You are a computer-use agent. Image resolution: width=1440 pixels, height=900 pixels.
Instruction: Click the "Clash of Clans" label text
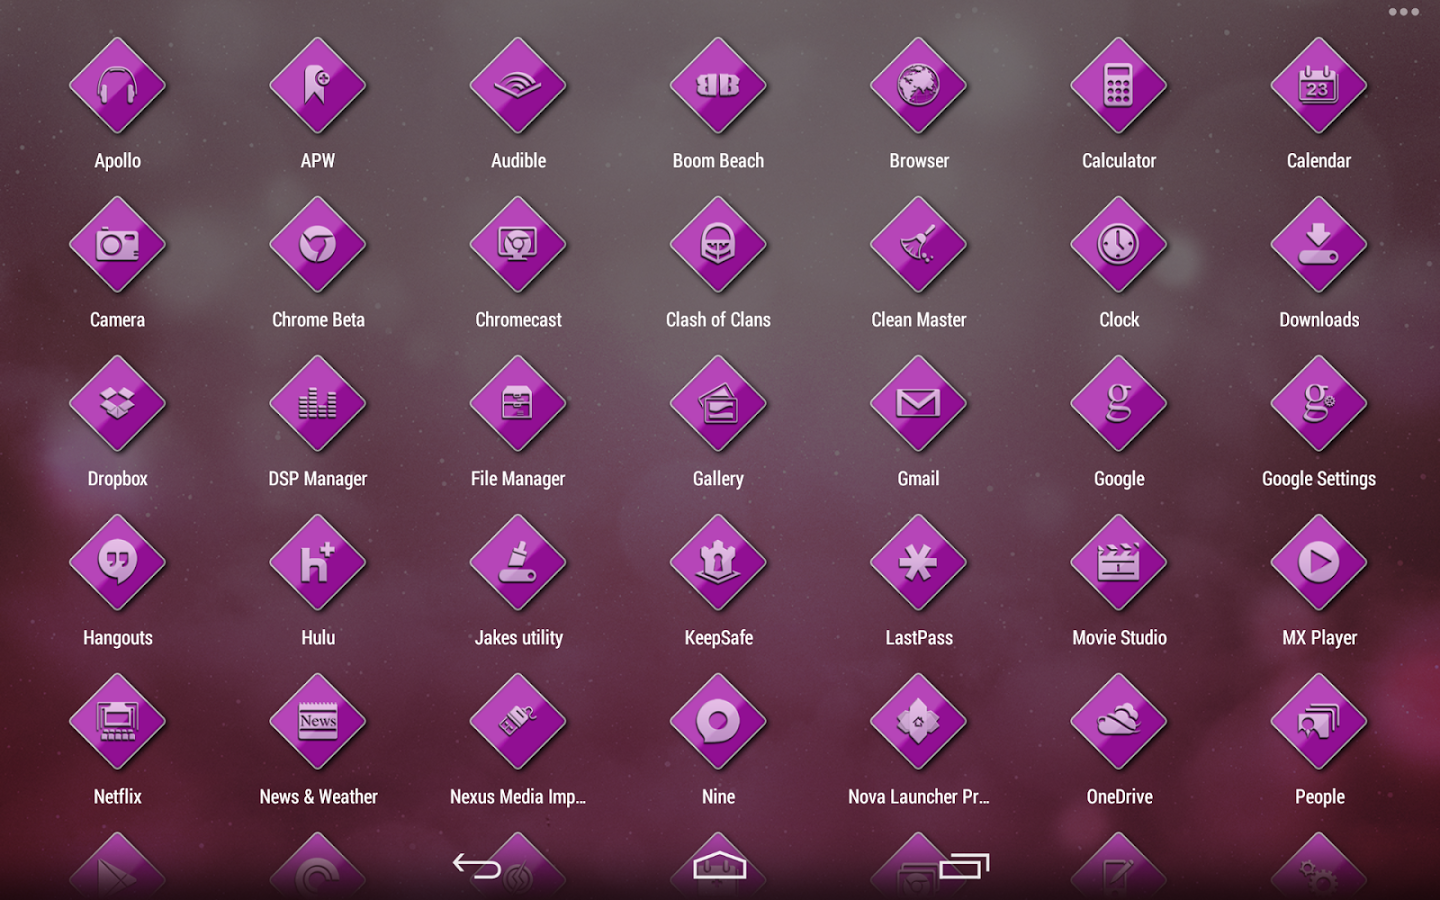(x=718, y=320)
